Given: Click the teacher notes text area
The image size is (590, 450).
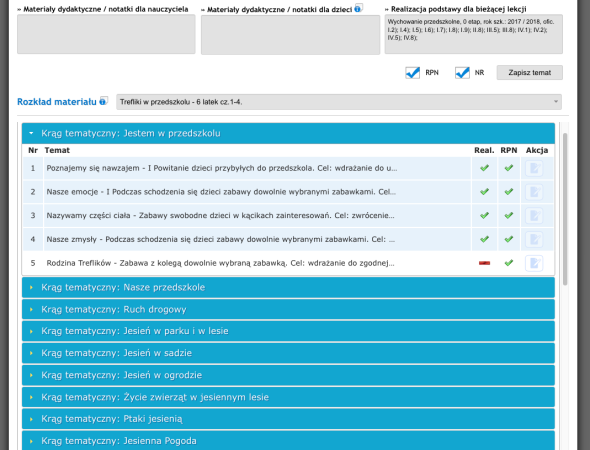Looking at the screenshot, I should tap(106, 34).
